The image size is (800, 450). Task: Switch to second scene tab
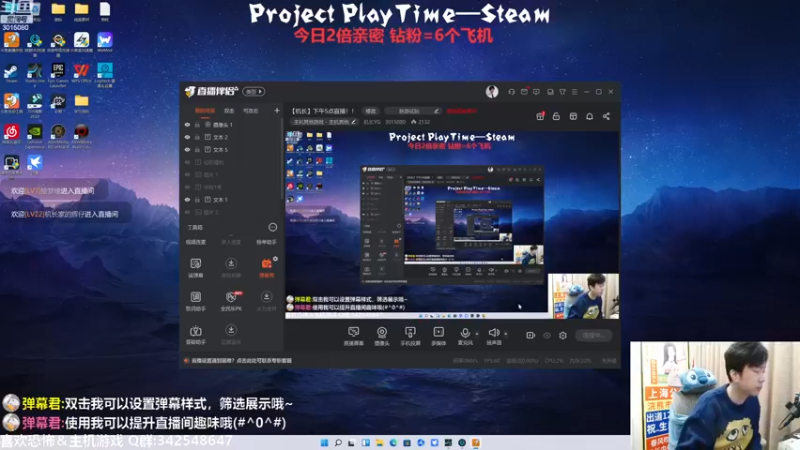point(229,111)
